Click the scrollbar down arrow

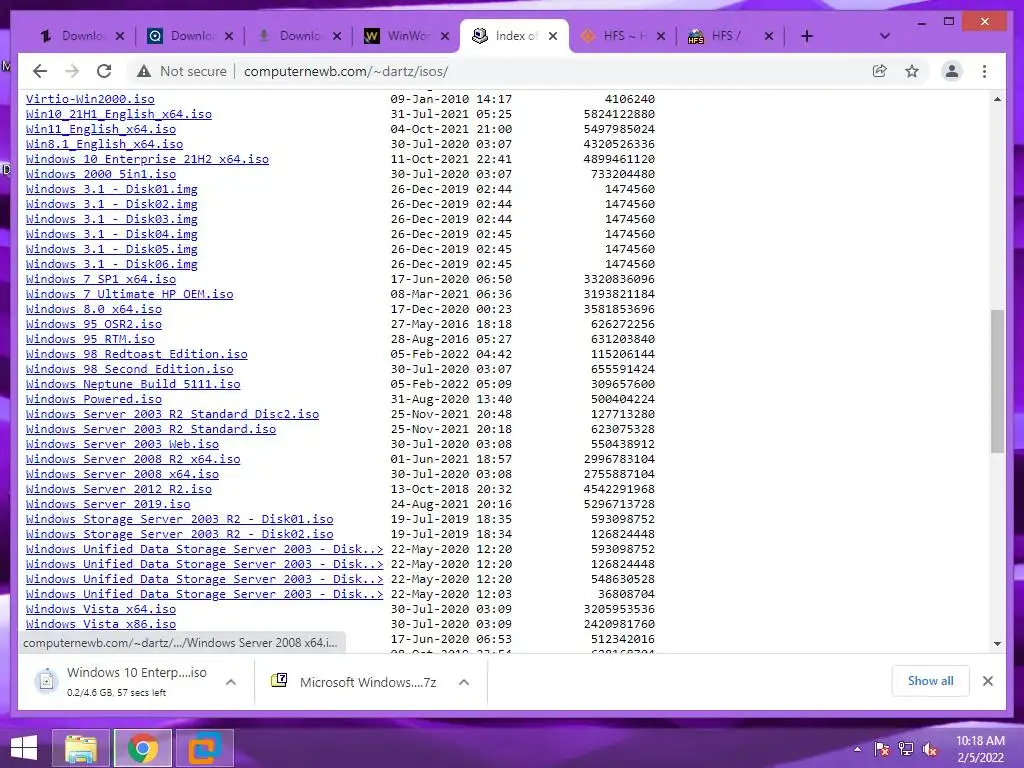coord(997,644)
